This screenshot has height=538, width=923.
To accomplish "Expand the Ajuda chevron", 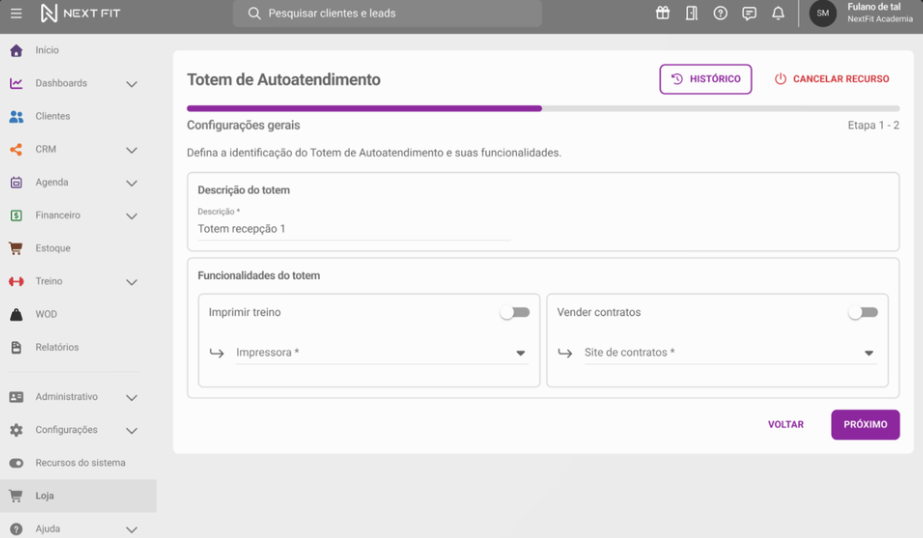I will tap(132, 529).
